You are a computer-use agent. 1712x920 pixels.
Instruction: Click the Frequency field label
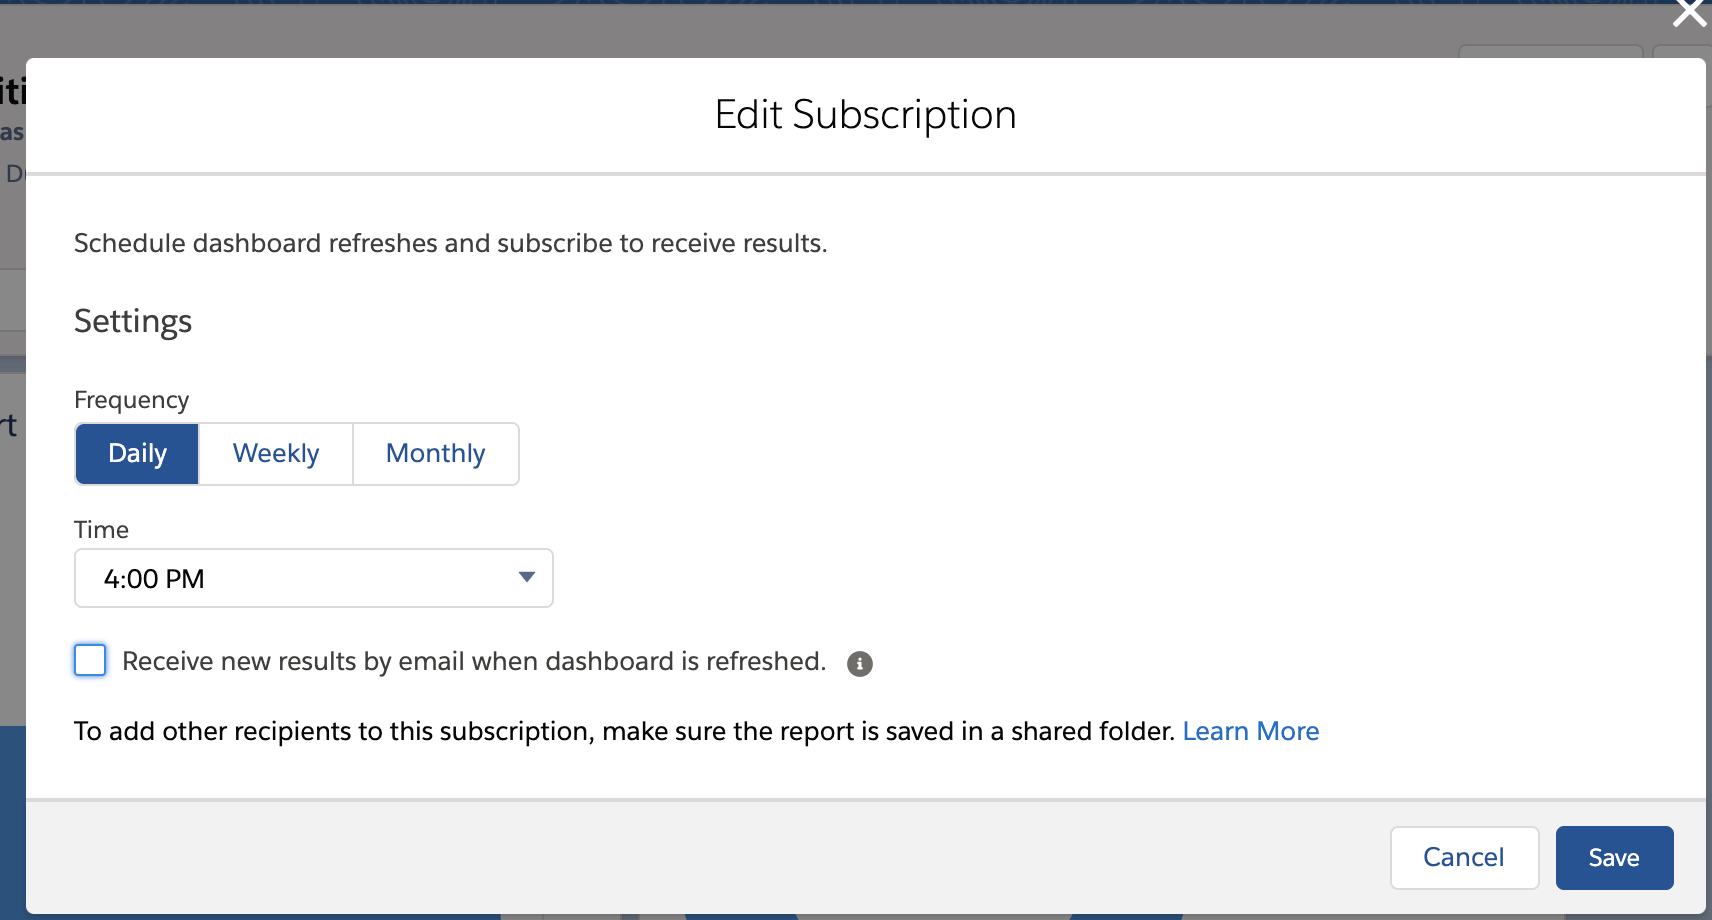[x=131, y=400]
